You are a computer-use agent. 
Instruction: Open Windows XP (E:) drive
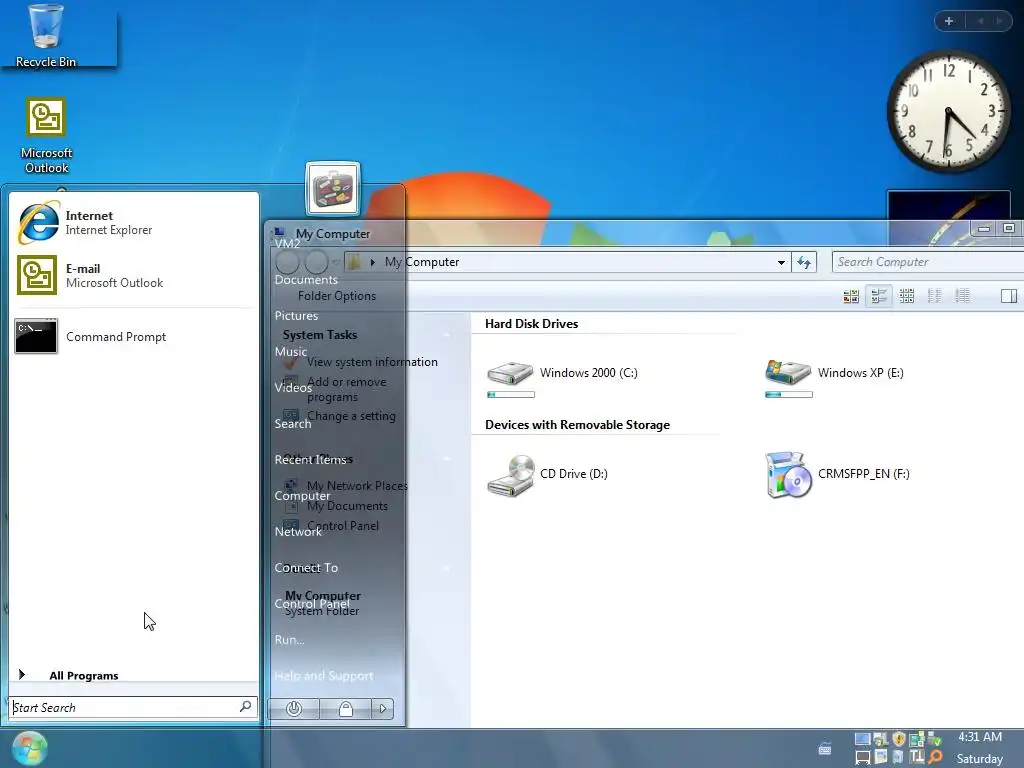(835, 377)
